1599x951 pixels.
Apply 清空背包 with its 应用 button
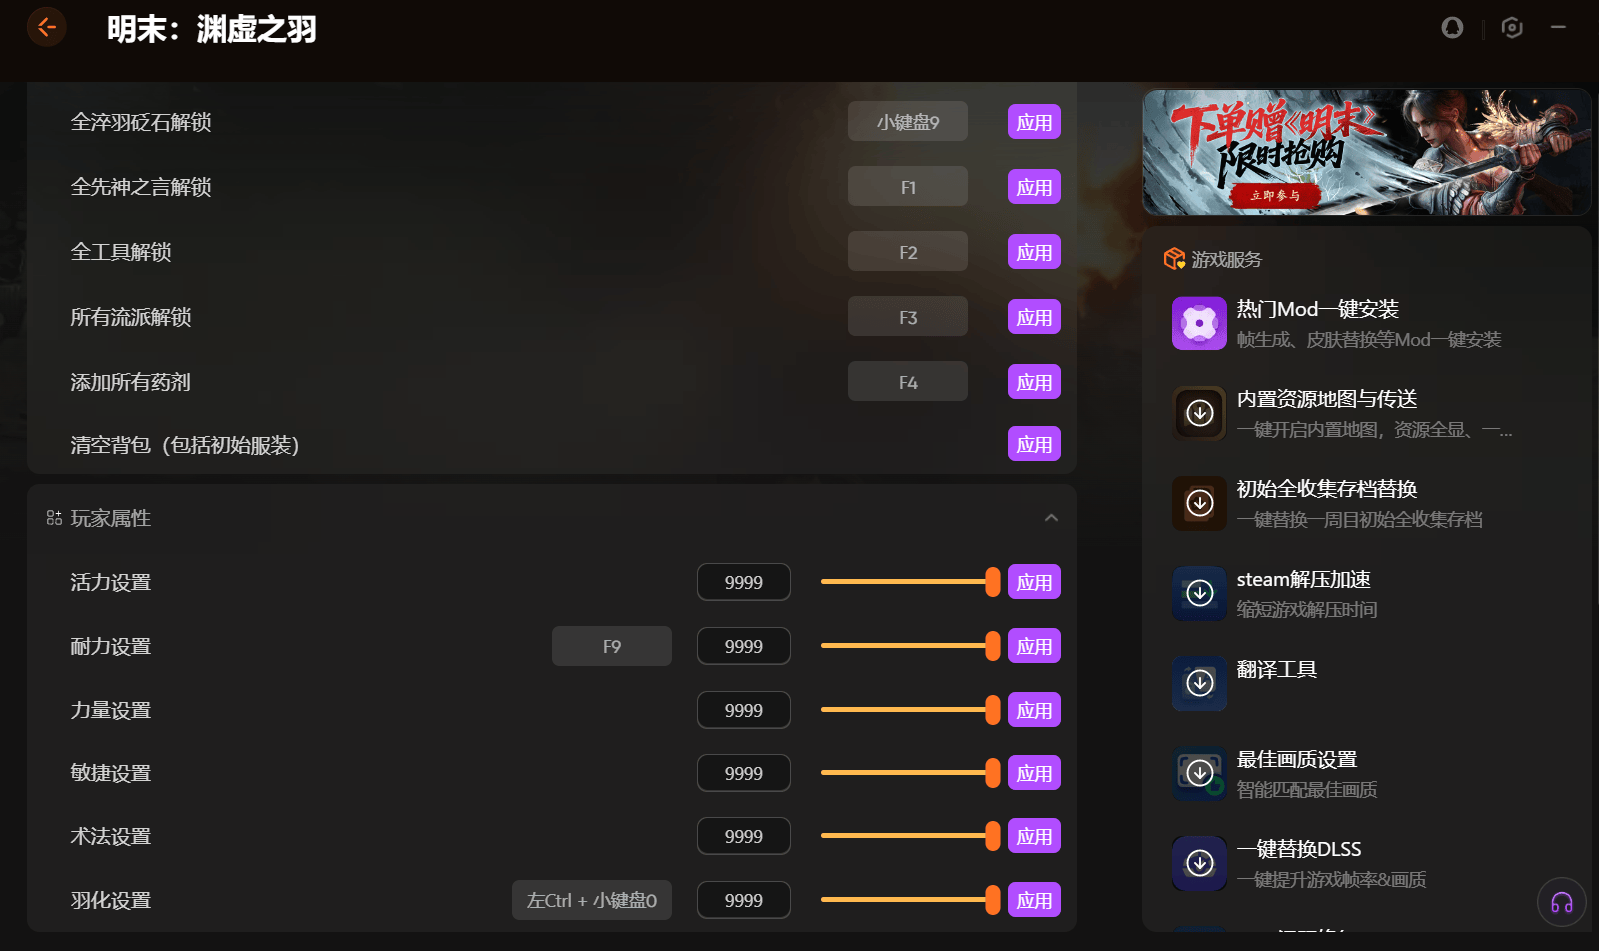coord(1034,444)
